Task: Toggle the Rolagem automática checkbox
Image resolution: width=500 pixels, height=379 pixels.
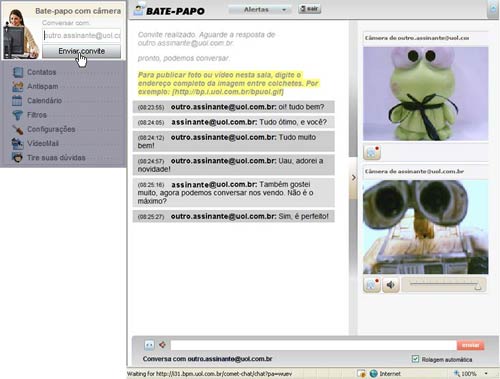Action: [x=415, y=359]
